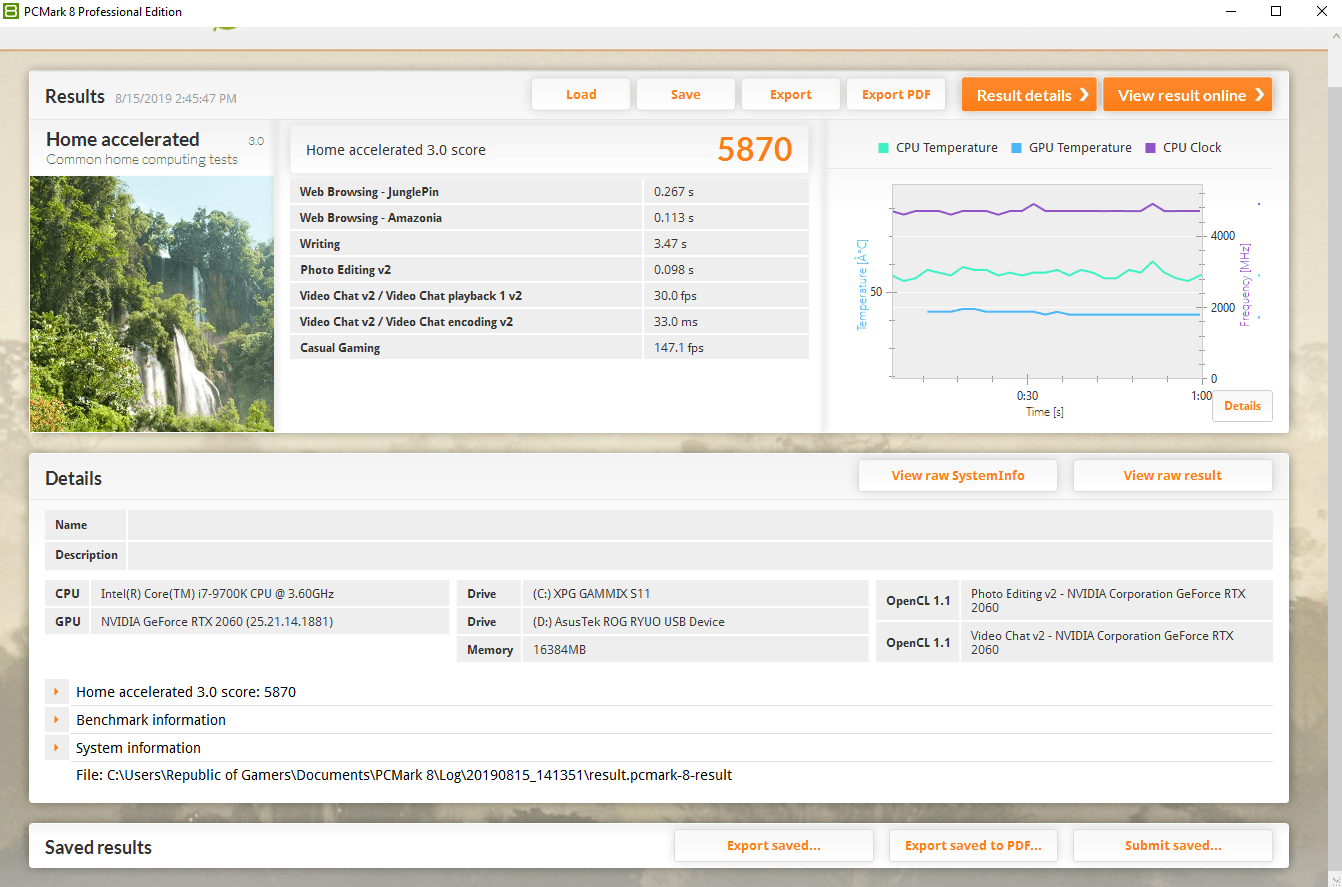Click the Description input field
The image size is (1342, 887).
pos(699,555)
